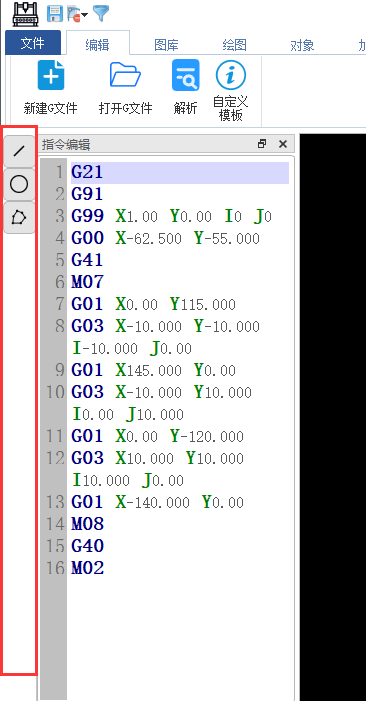Screen dimensions: 366x701
Task: Click the G40 command line
Action: (87, 546)
